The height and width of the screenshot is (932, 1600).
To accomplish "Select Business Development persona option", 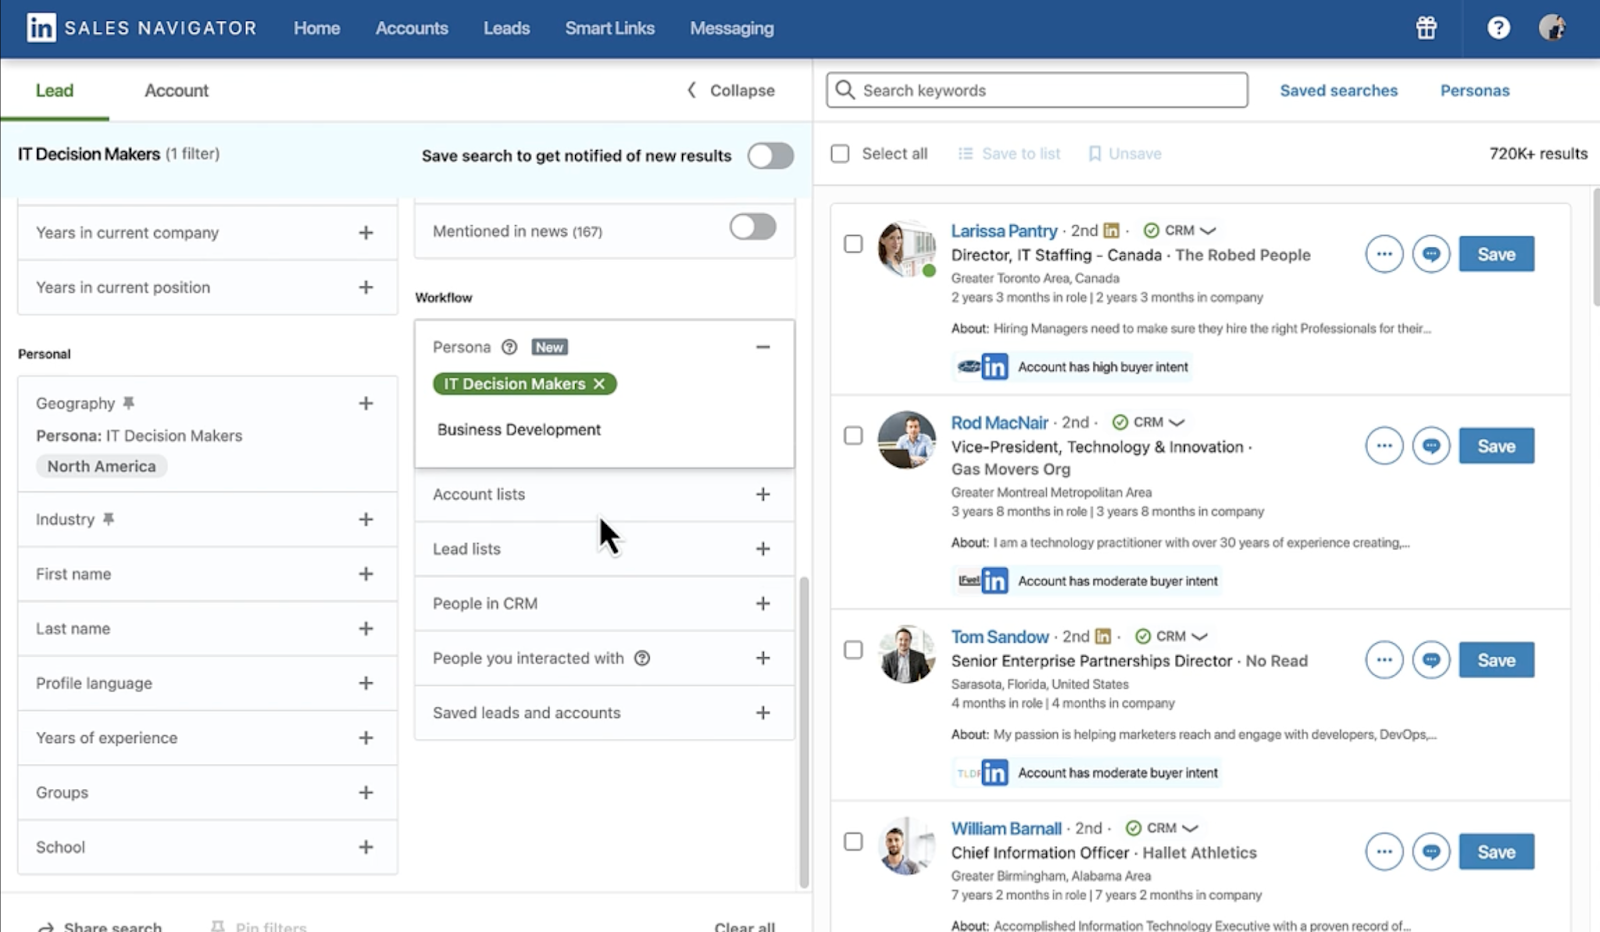I will (519, 430).
